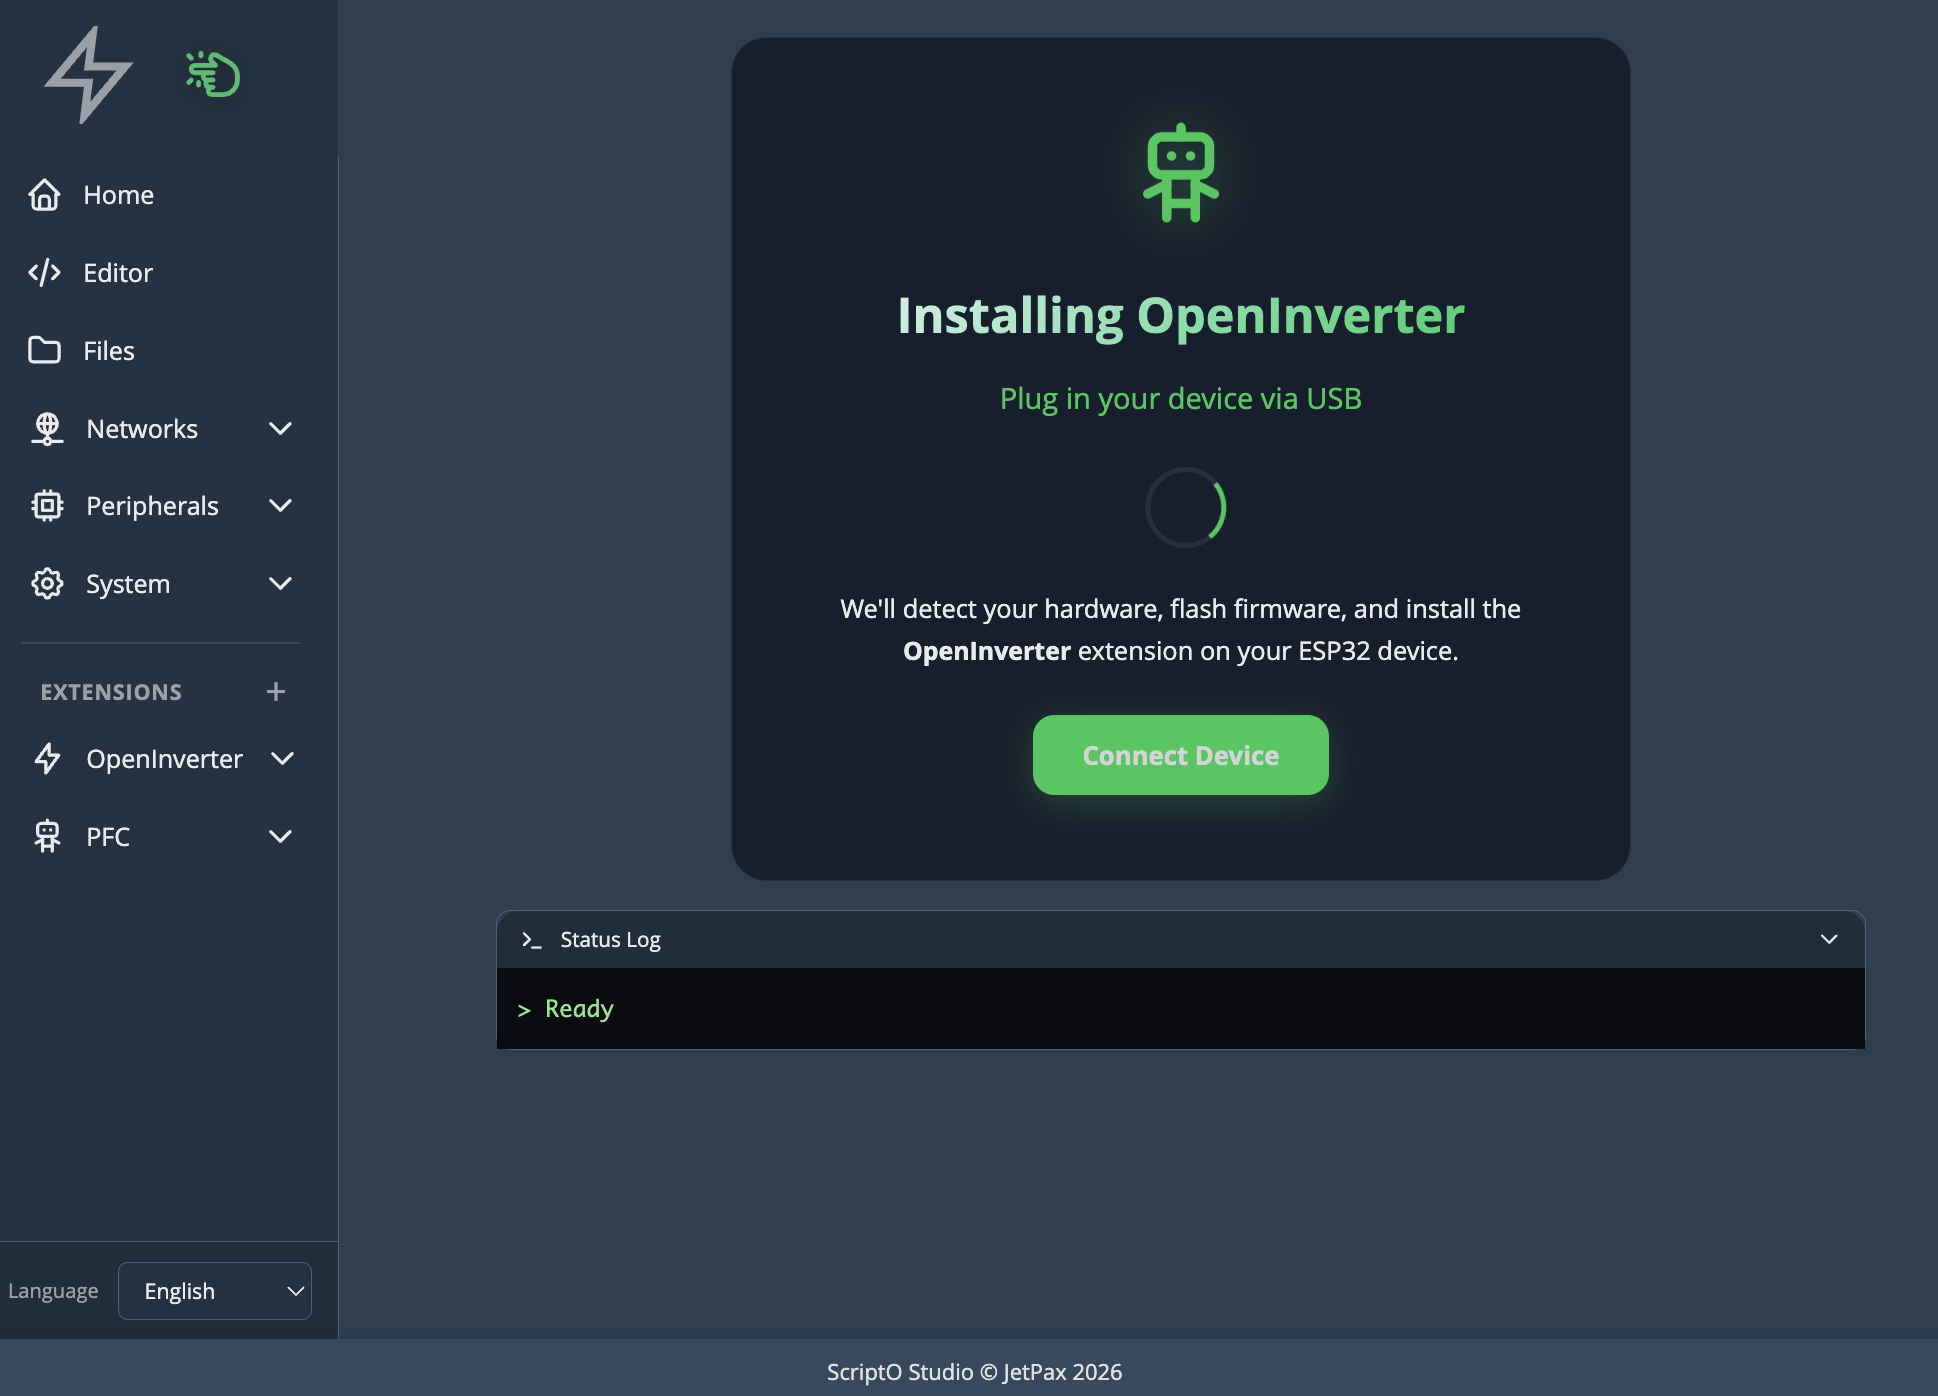Click the Peripherals chip icon
The height and width of the screenshot is (1396, 1938).
click(x=47, y=506)
